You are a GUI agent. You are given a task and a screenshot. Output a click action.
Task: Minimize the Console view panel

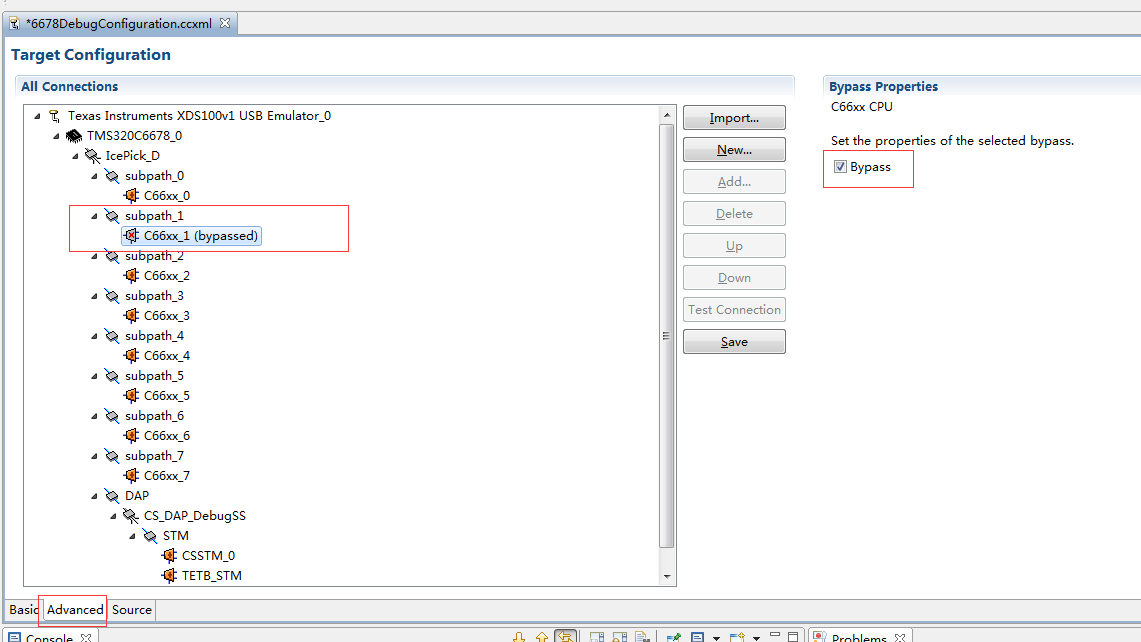(775, 636)
